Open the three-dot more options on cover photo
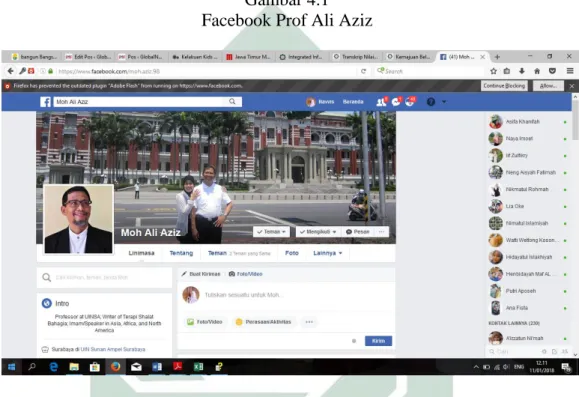The width and height of the screenshot is (579, 397). [382, 232]
